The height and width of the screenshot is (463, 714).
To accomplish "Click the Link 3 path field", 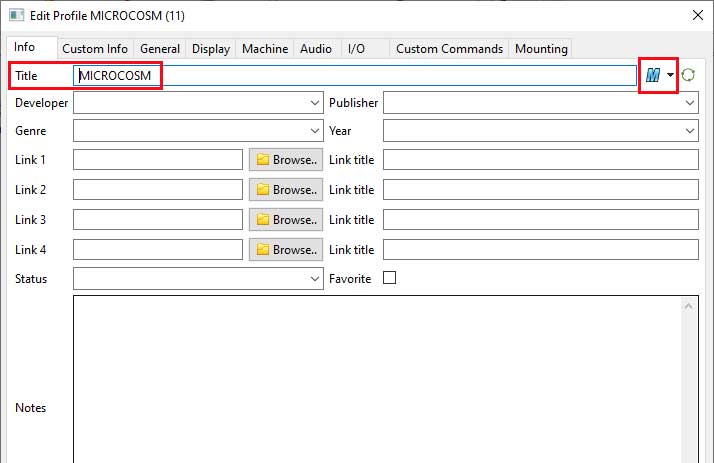I will pyautogui.click(x=158, y=220).
